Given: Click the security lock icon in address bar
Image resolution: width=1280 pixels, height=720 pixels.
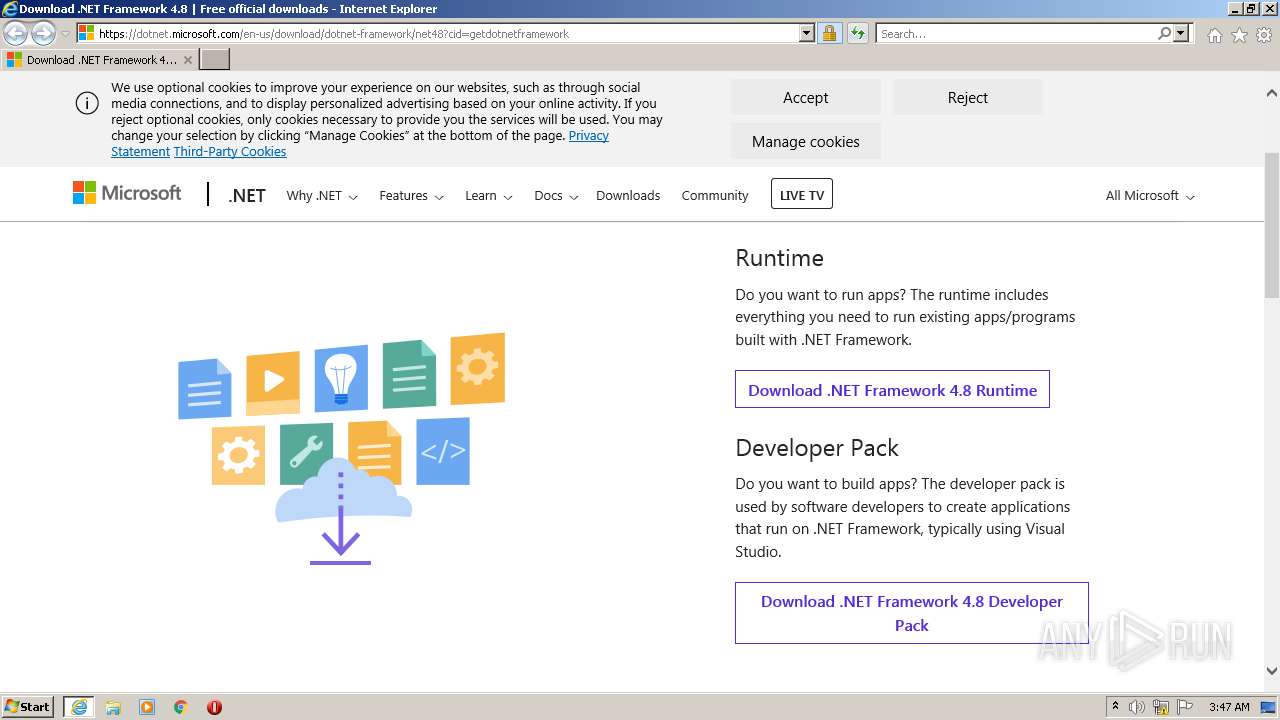Looking at the screenshot, I should [x=829, y=34].
